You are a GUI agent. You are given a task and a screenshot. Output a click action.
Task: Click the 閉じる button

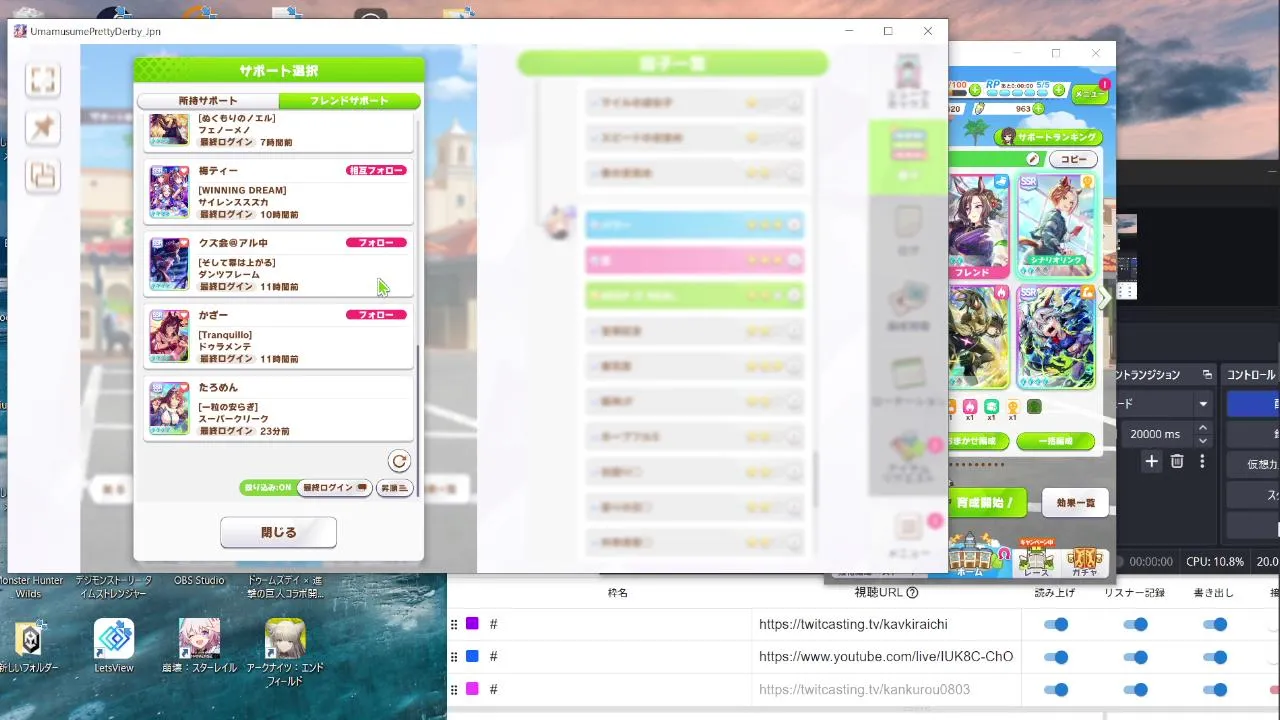pos(278,533)
